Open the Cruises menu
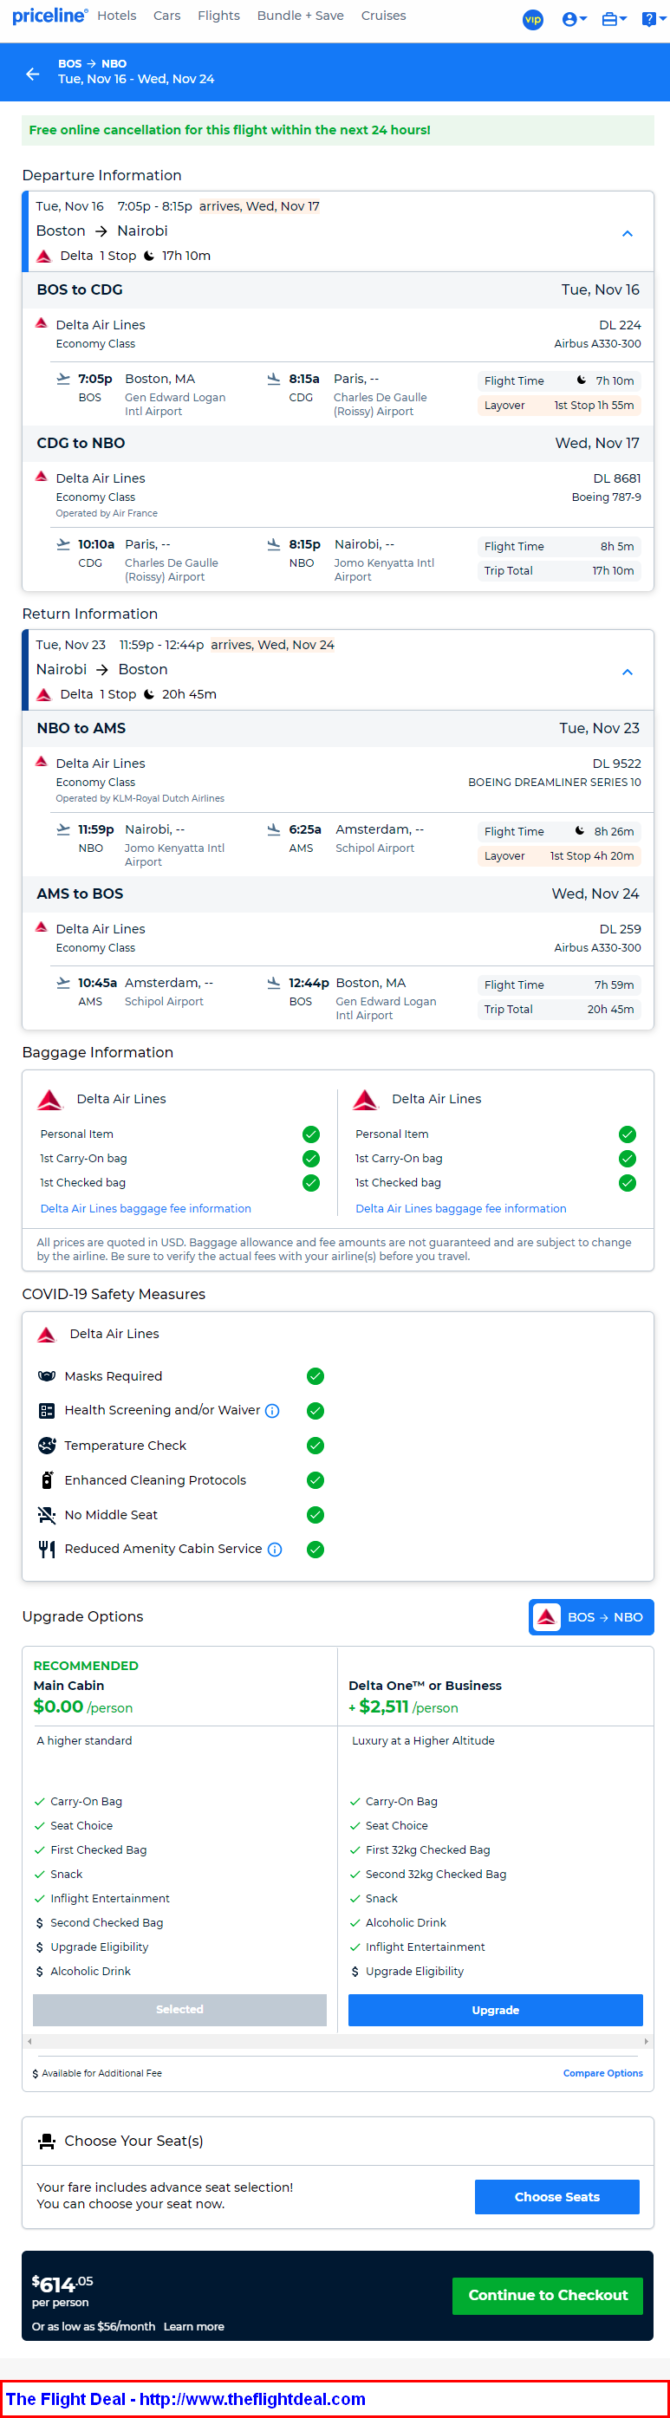 click(x=383, y=16)
